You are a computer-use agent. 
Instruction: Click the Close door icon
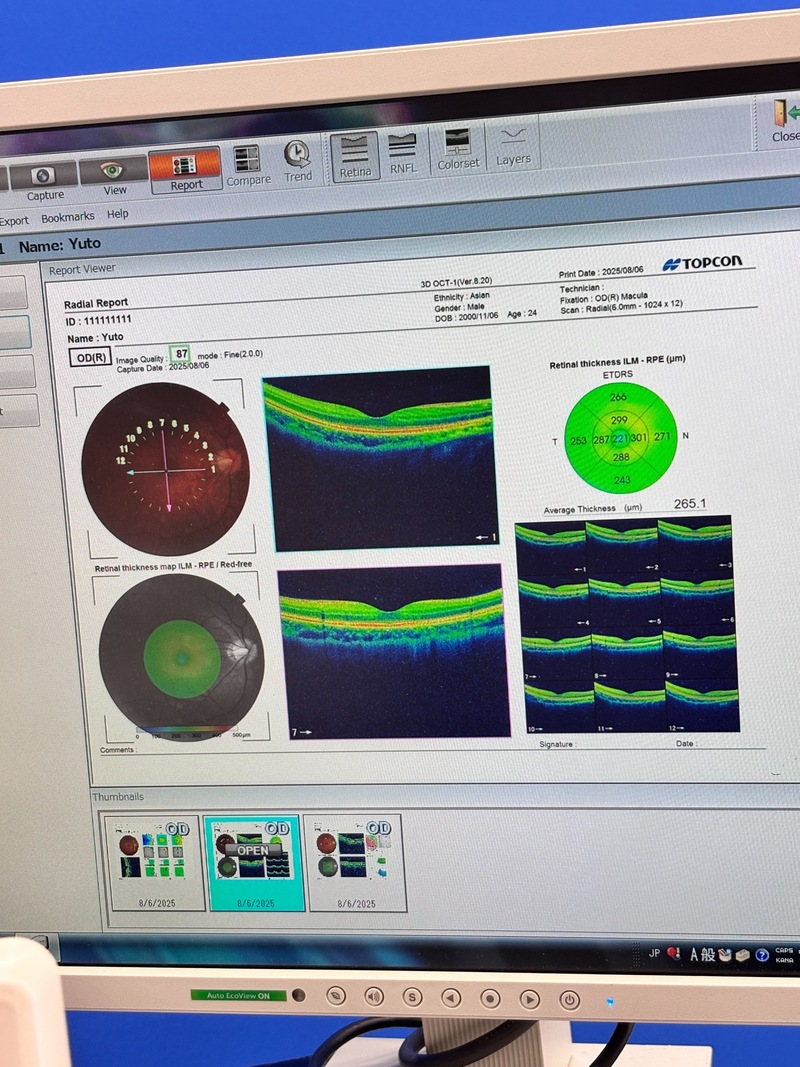[783, 120]
